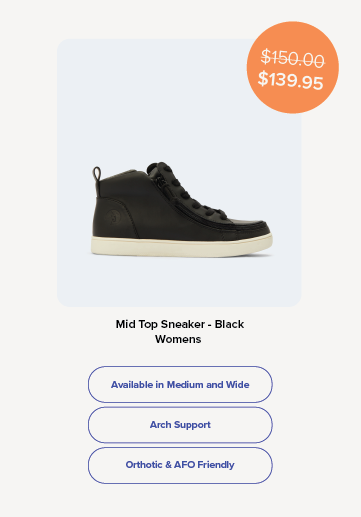This screenshot has height=517, width=361.
Task: Choose the Arch Support feature tag
Action: [x=180, y=425]
